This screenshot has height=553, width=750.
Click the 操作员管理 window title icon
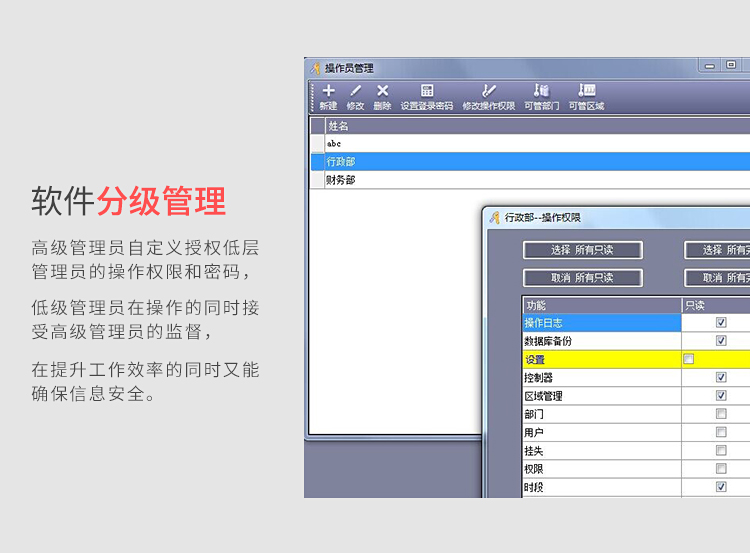click(315, 68)
